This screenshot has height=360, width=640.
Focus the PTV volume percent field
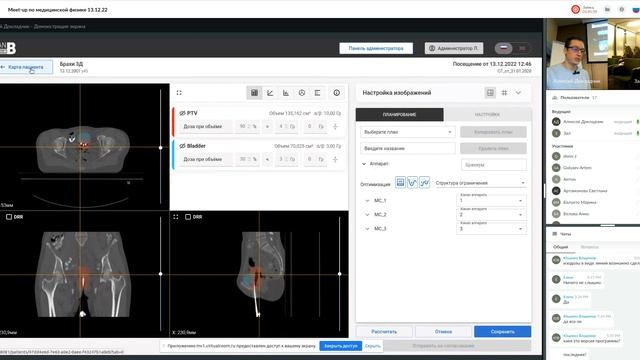tap(247, 127)
